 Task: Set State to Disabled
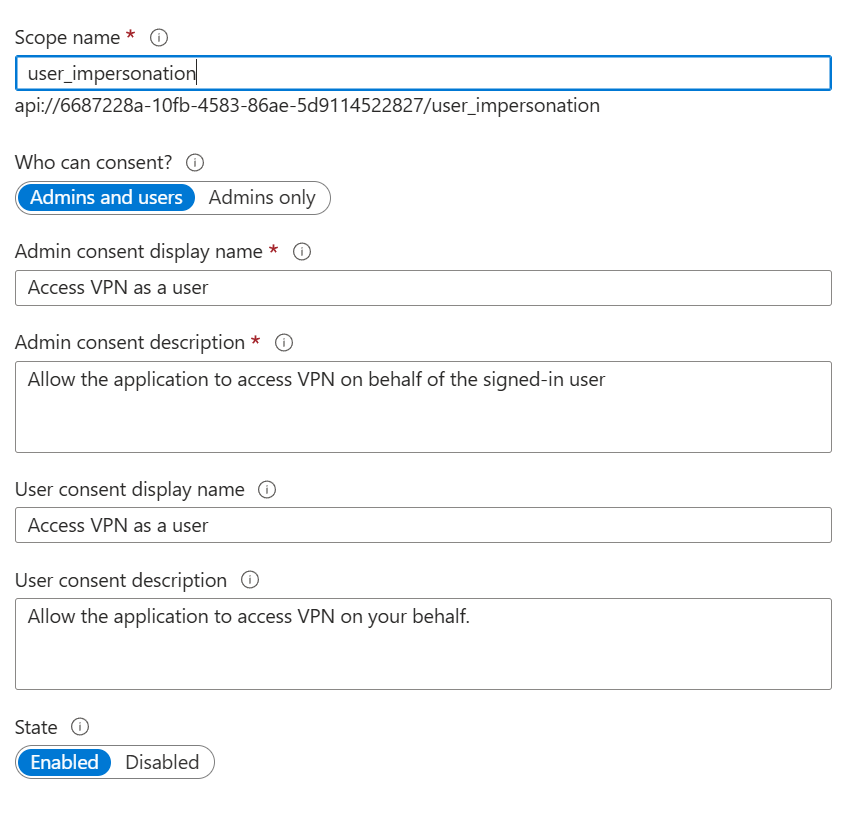(162, 762)
